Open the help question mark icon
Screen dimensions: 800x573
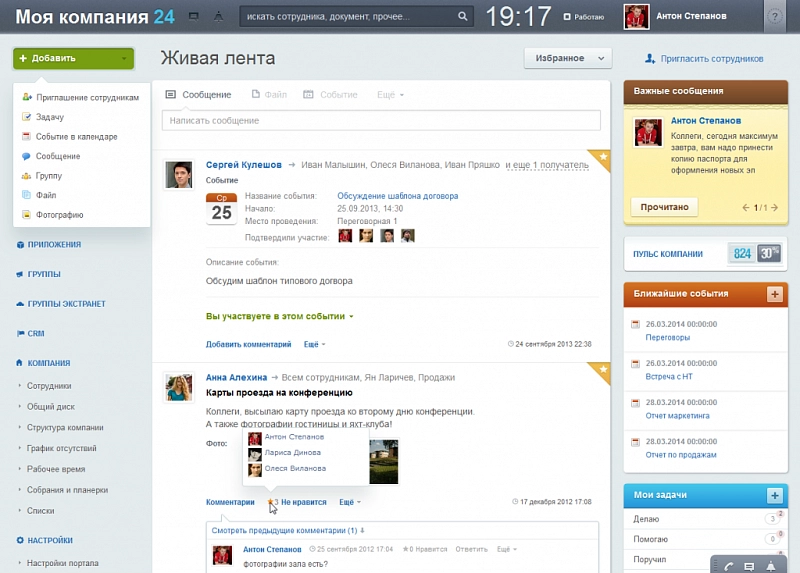[x=775, y=17]
